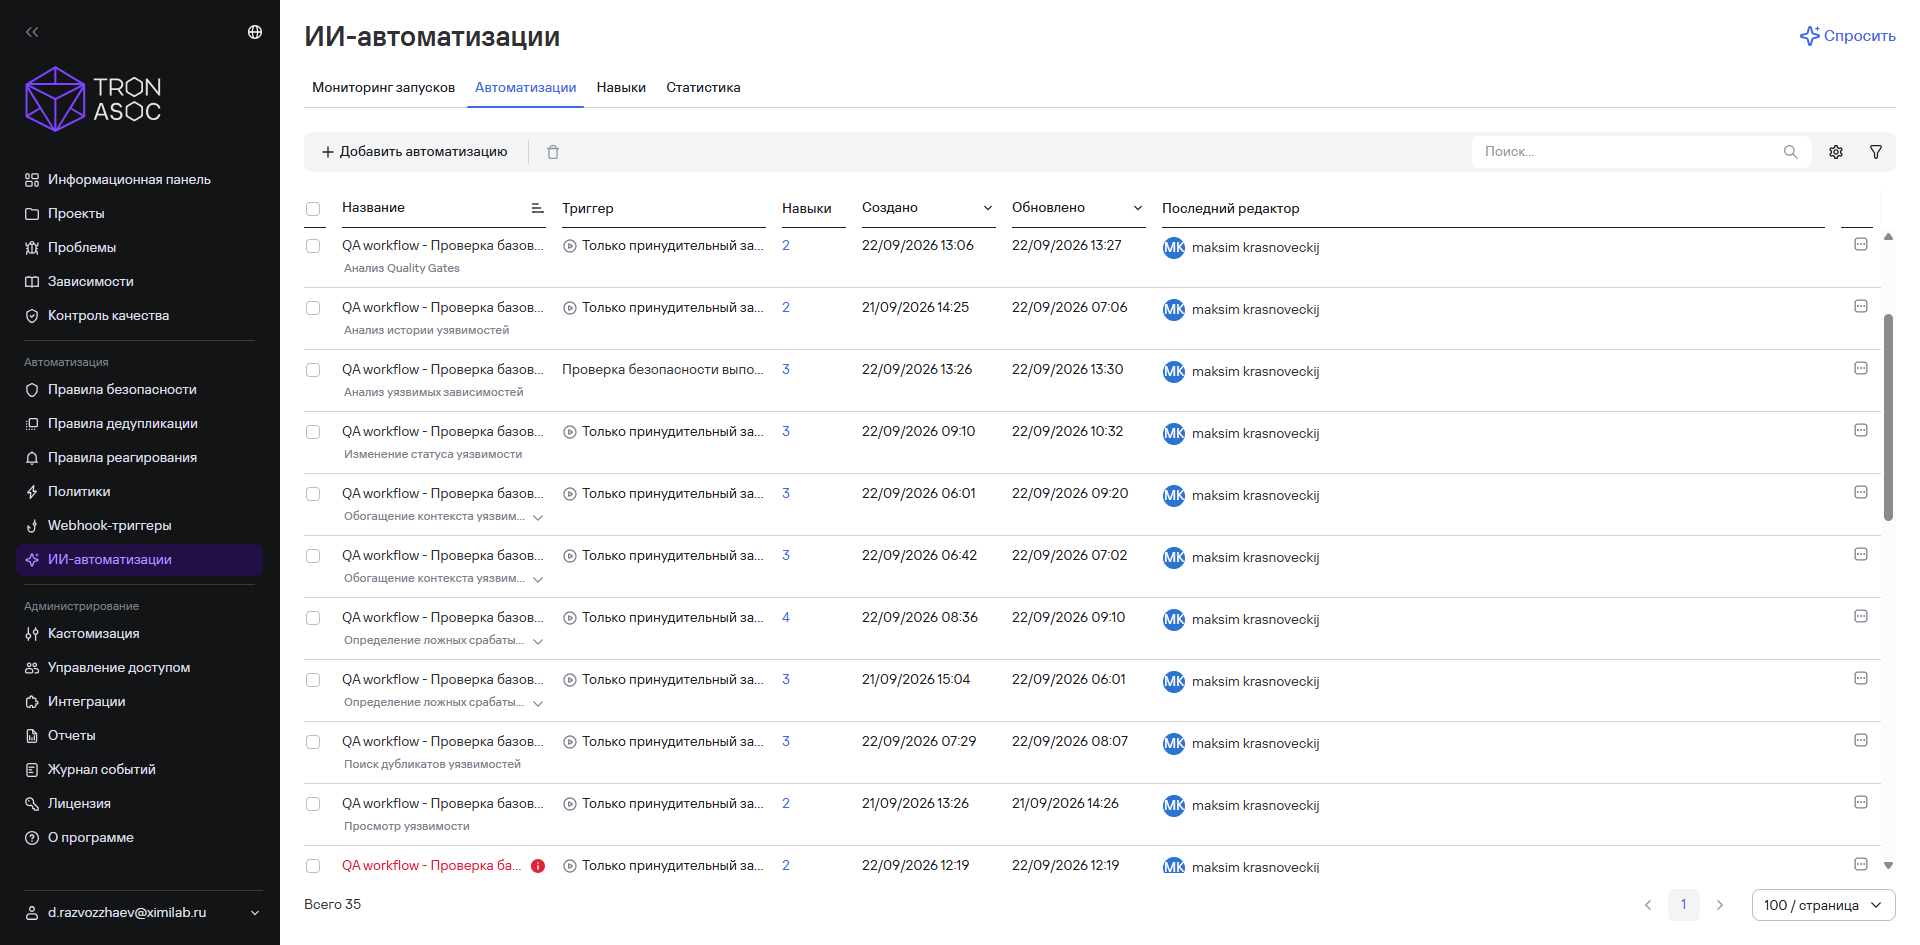The height and width of the screenshot is (945, 1920).
Task: Go to pagination page 1
Action: tap(1684, 905)
